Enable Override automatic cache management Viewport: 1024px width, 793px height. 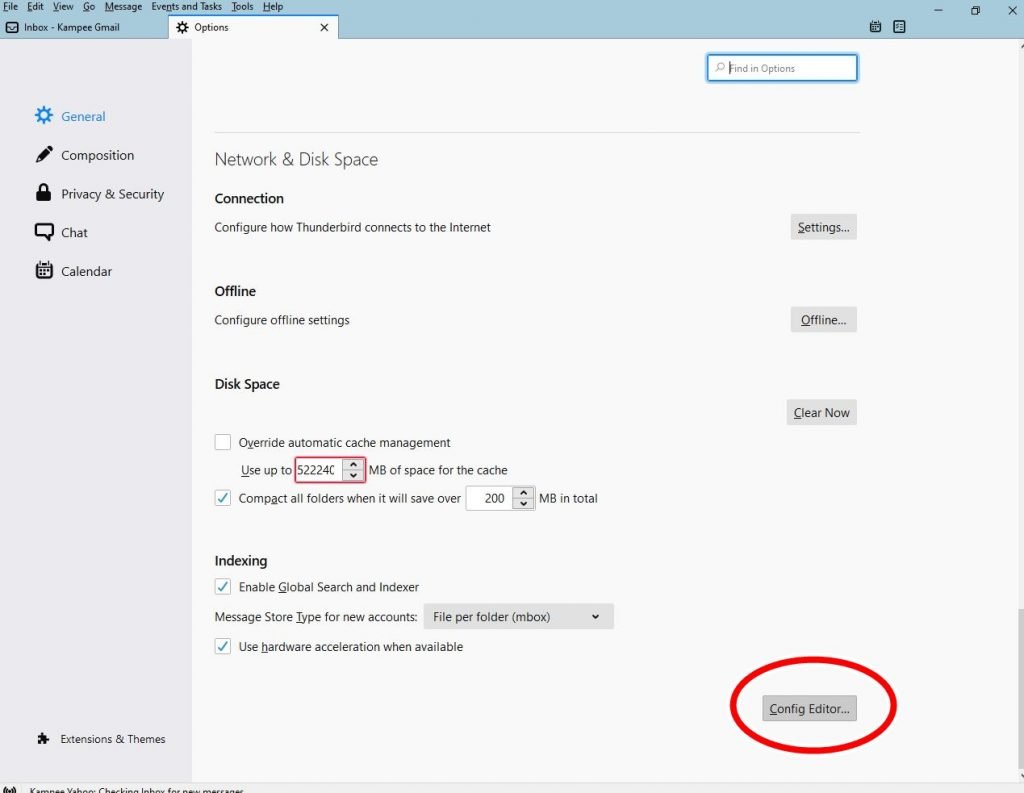pos(223,442)
